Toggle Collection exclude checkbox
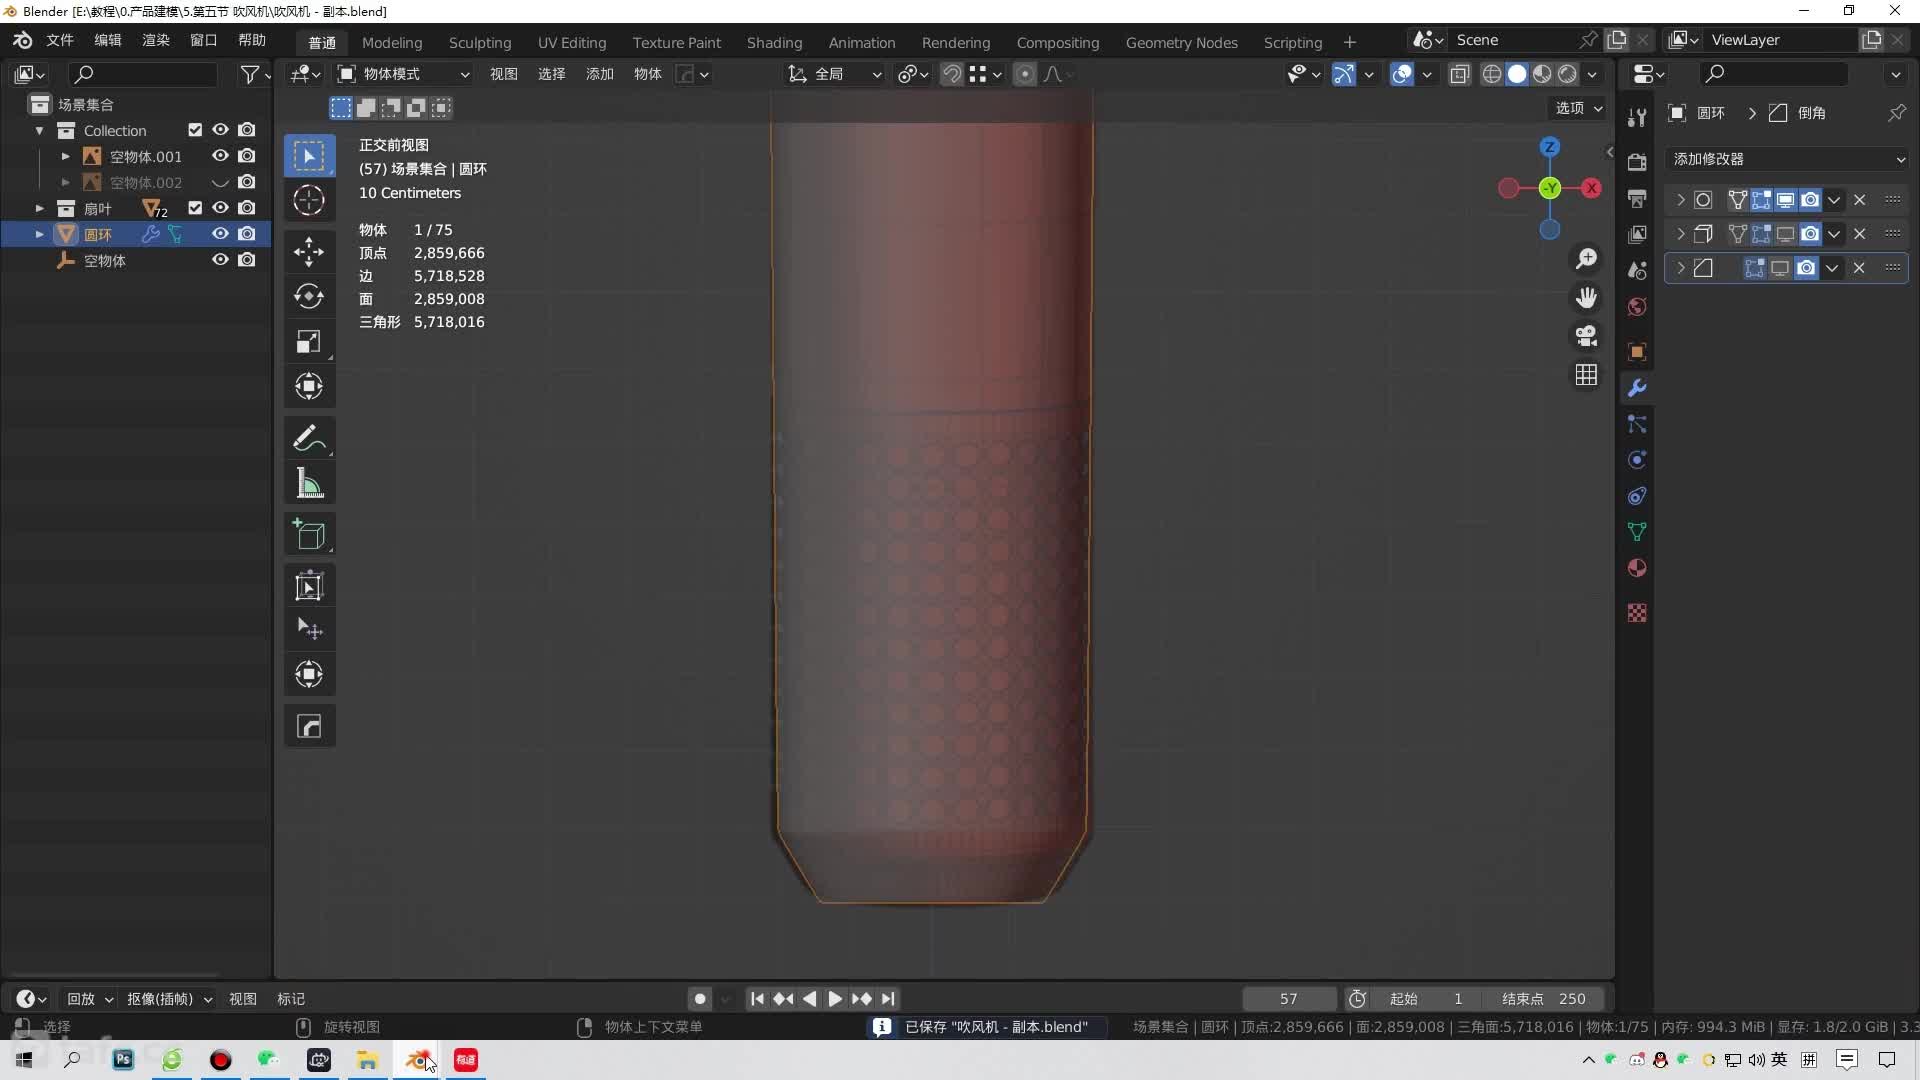This screenshot has width=1920, height=1080. click(195, 130)
